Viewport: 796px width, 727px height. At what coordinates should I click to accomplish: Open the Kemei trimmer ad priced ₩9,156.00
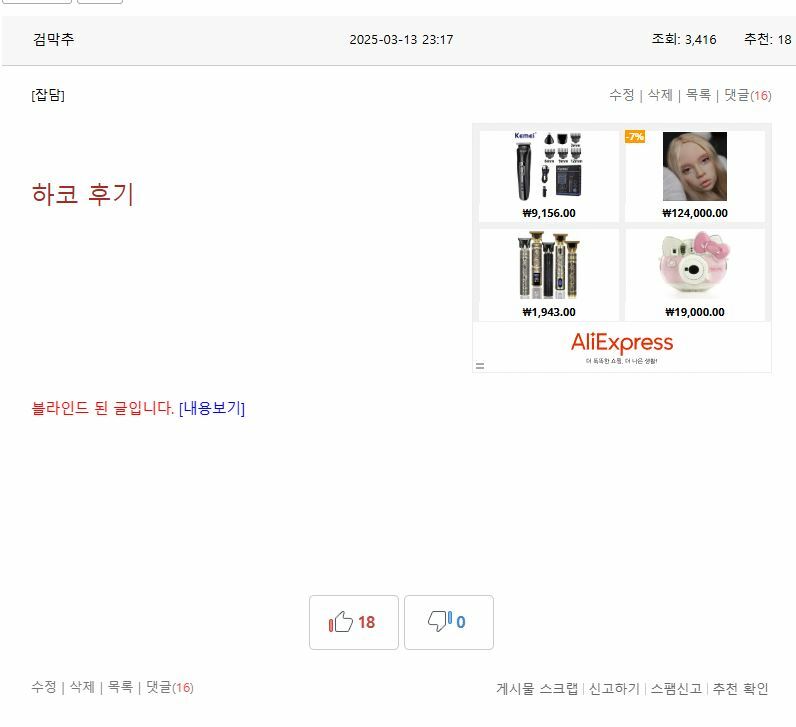[x=549, y=176]
